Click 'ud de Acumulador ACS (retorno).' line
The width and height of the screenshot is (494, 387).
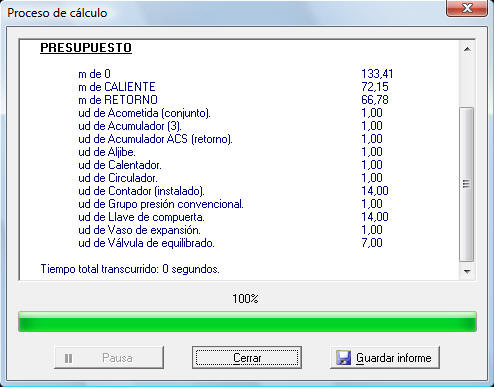click(155, 139)
